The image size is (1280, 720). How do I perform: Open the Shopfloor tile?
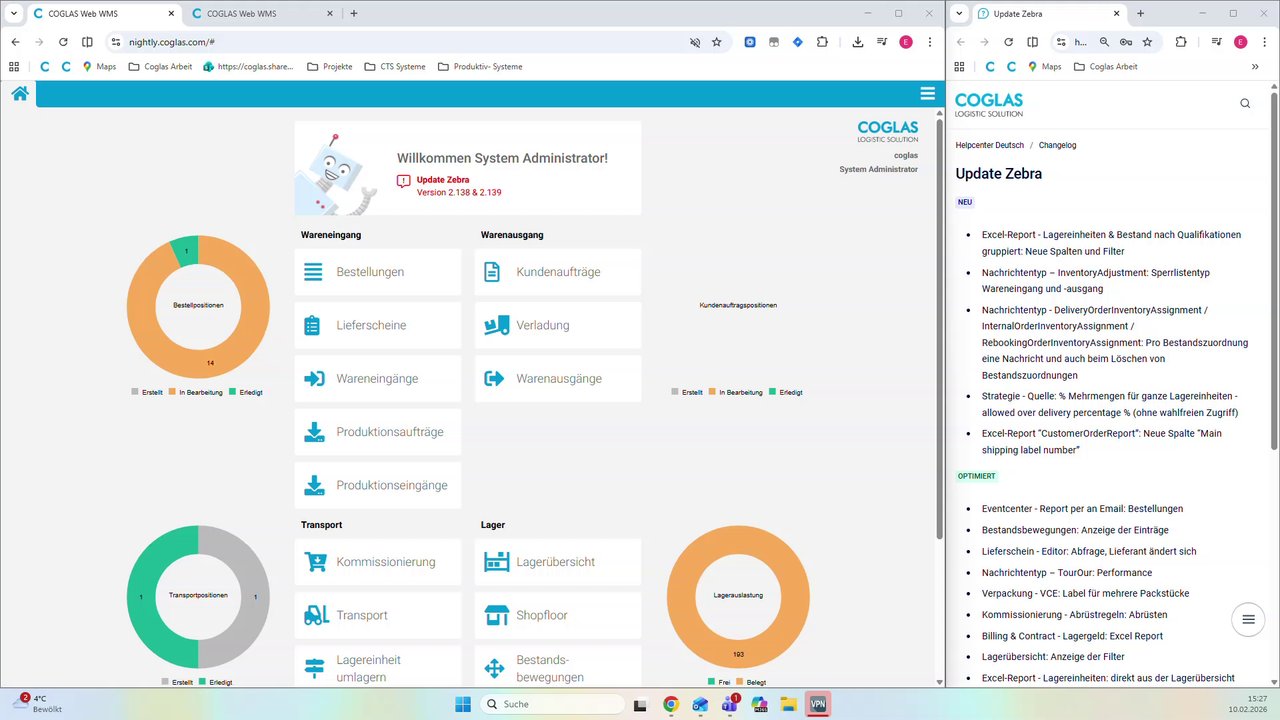(558, 615)
